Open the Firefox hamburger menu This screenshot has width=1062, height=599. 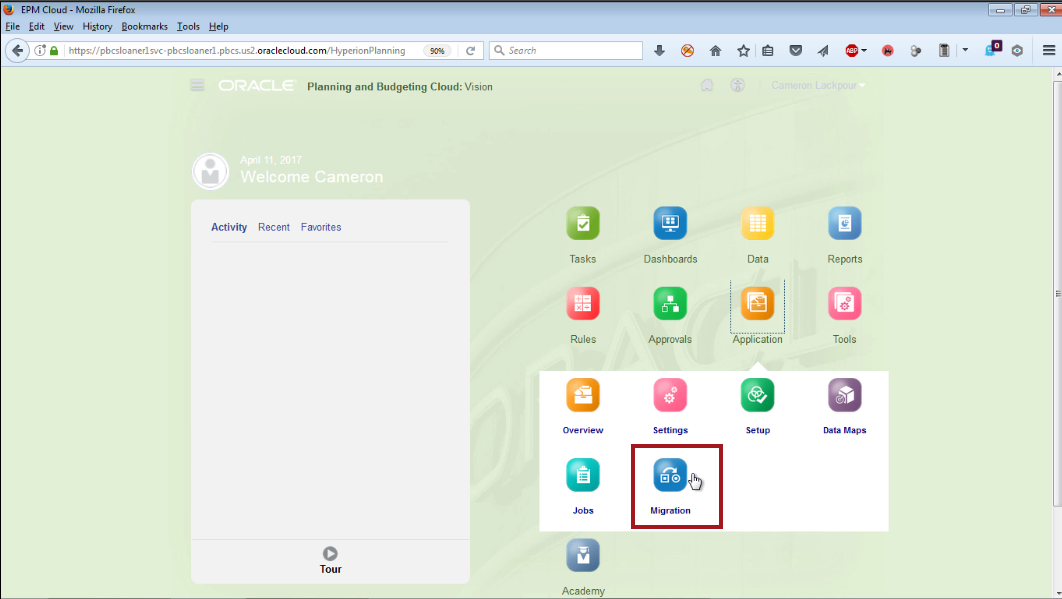[x=1048, y=51]
